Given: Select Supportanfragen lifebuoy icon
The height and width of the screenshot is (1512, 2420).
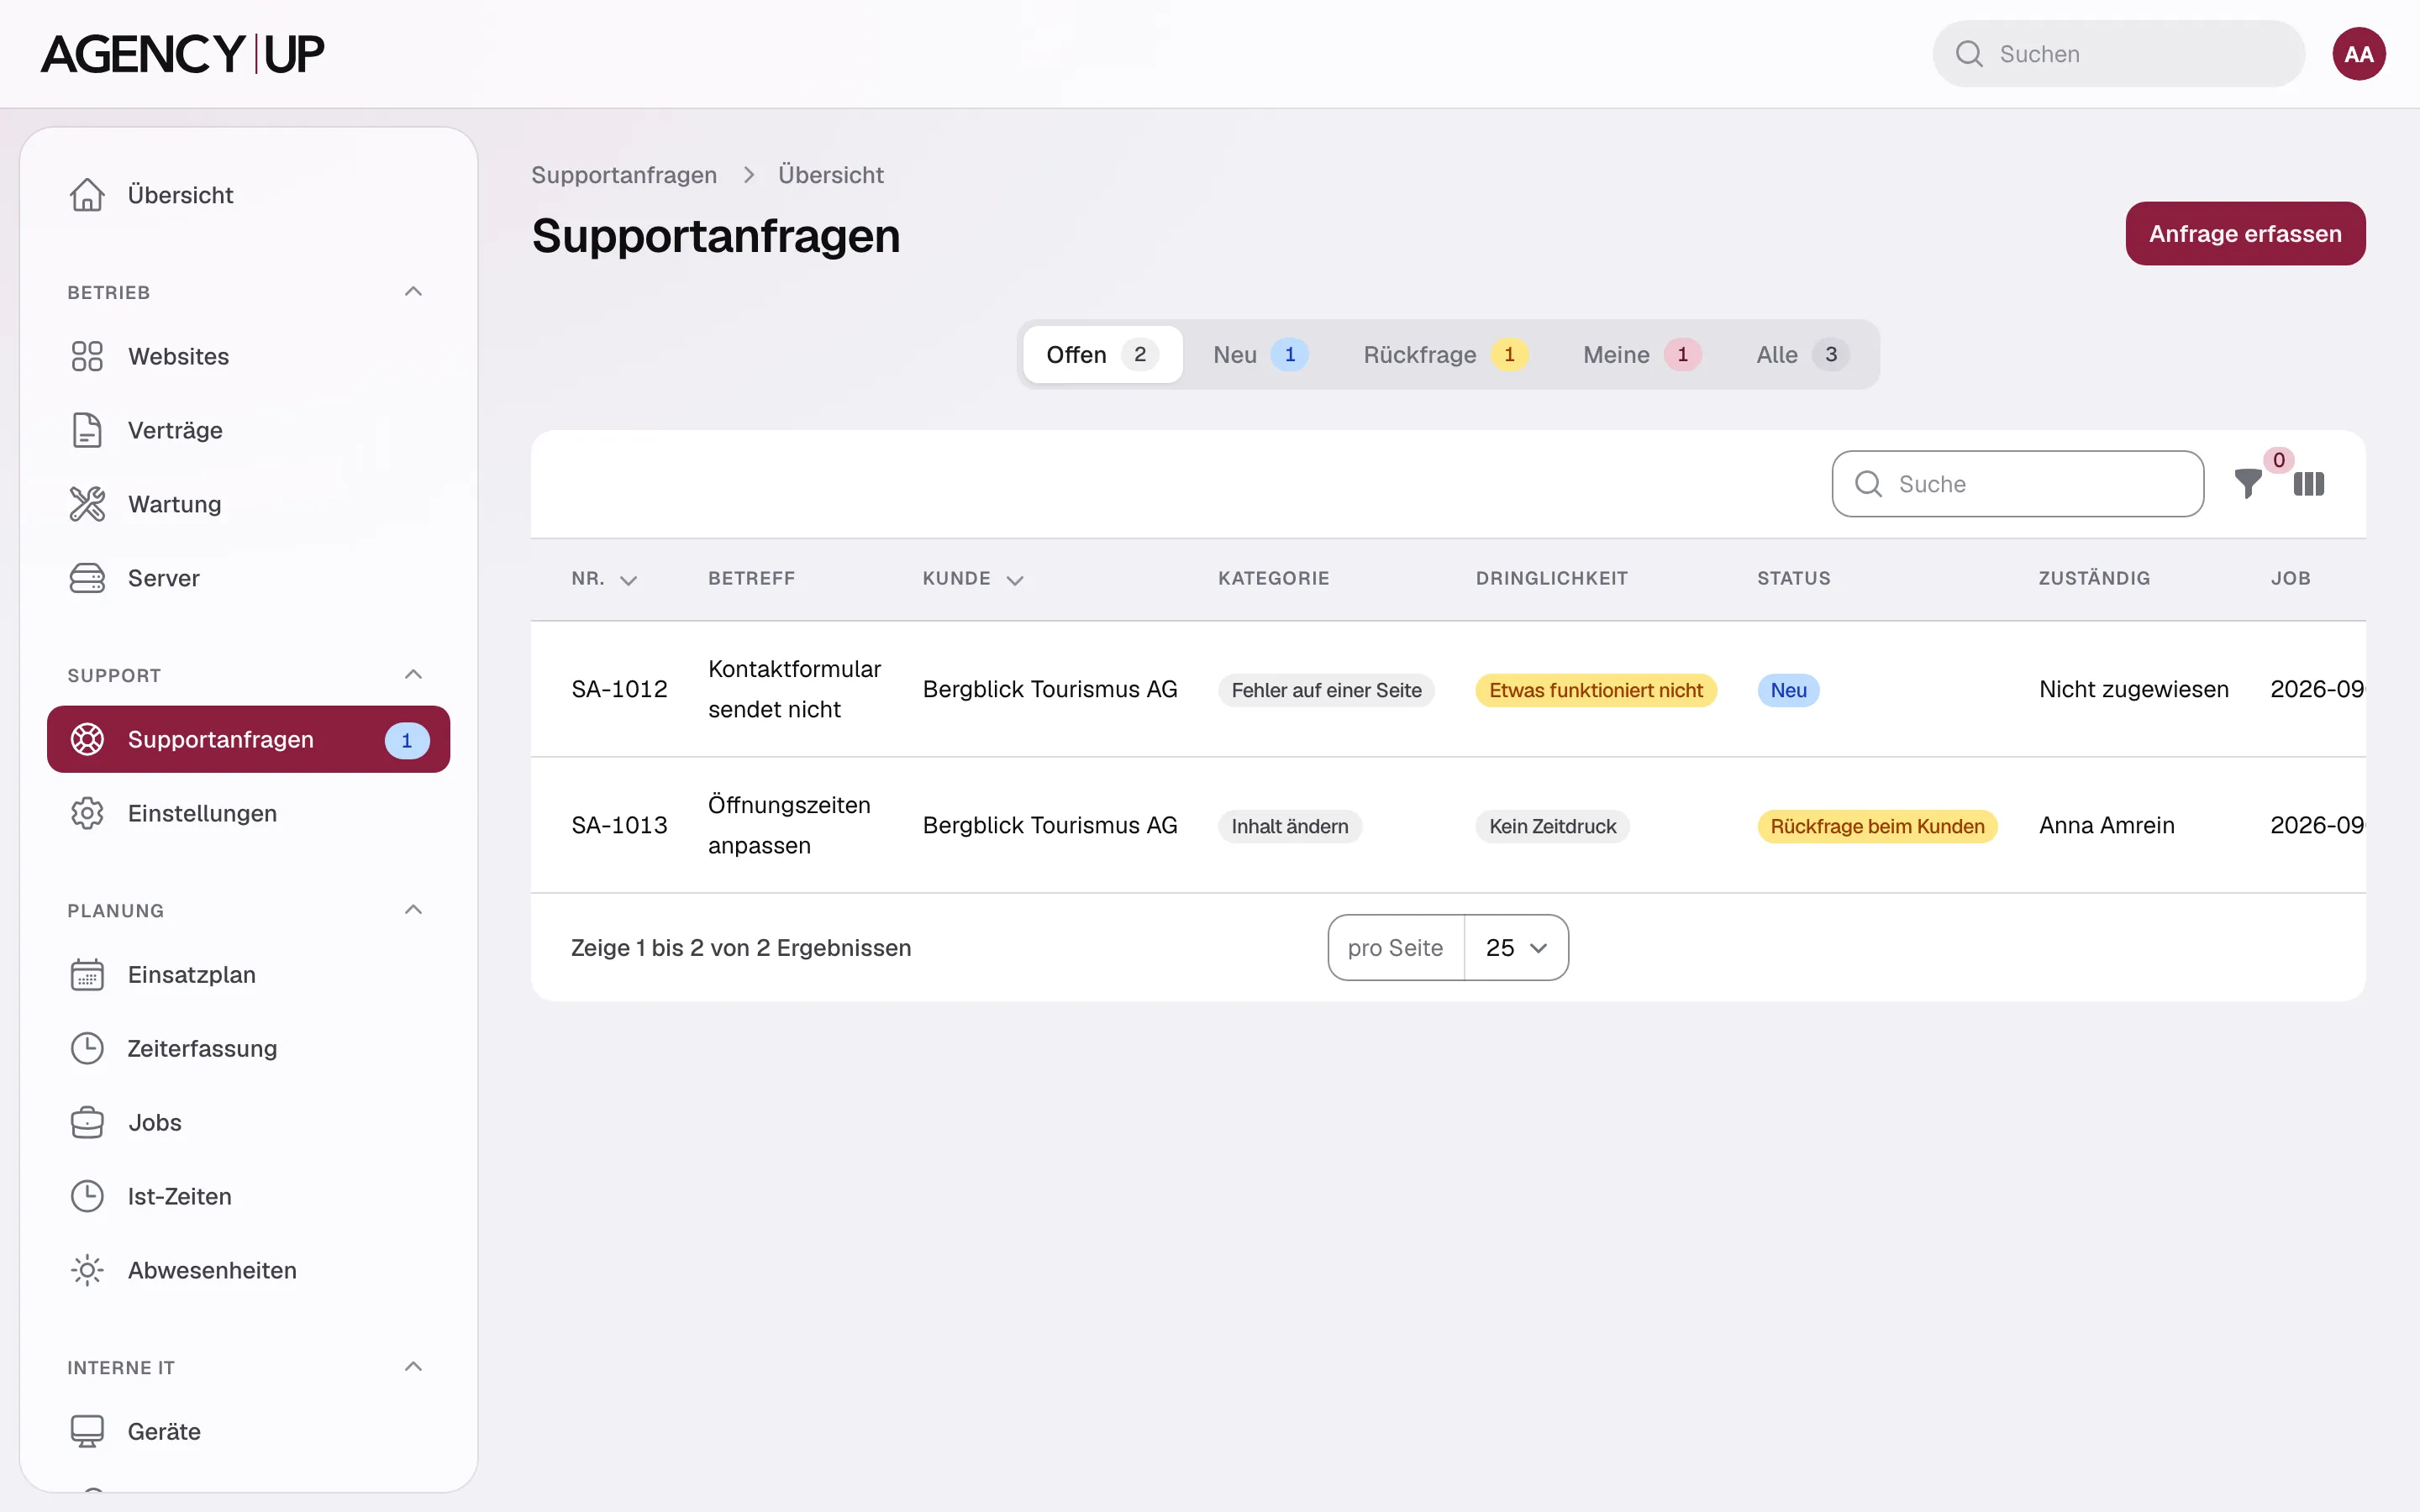Looking at the screenshot, I should [x=87, y=739].
